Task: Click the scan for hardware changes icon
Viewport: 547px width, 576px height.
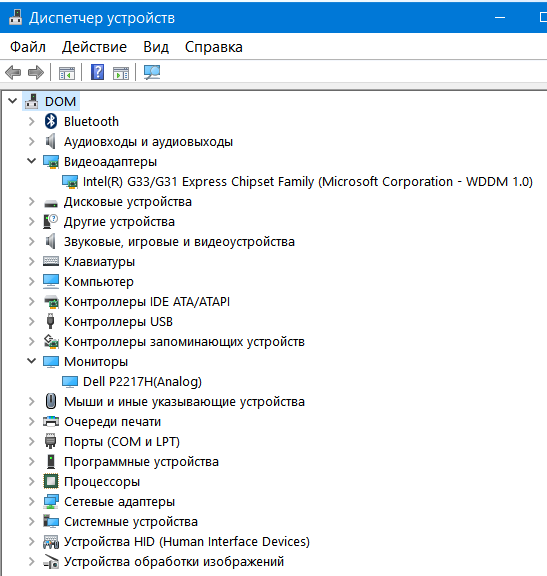Action: (152, 72)
